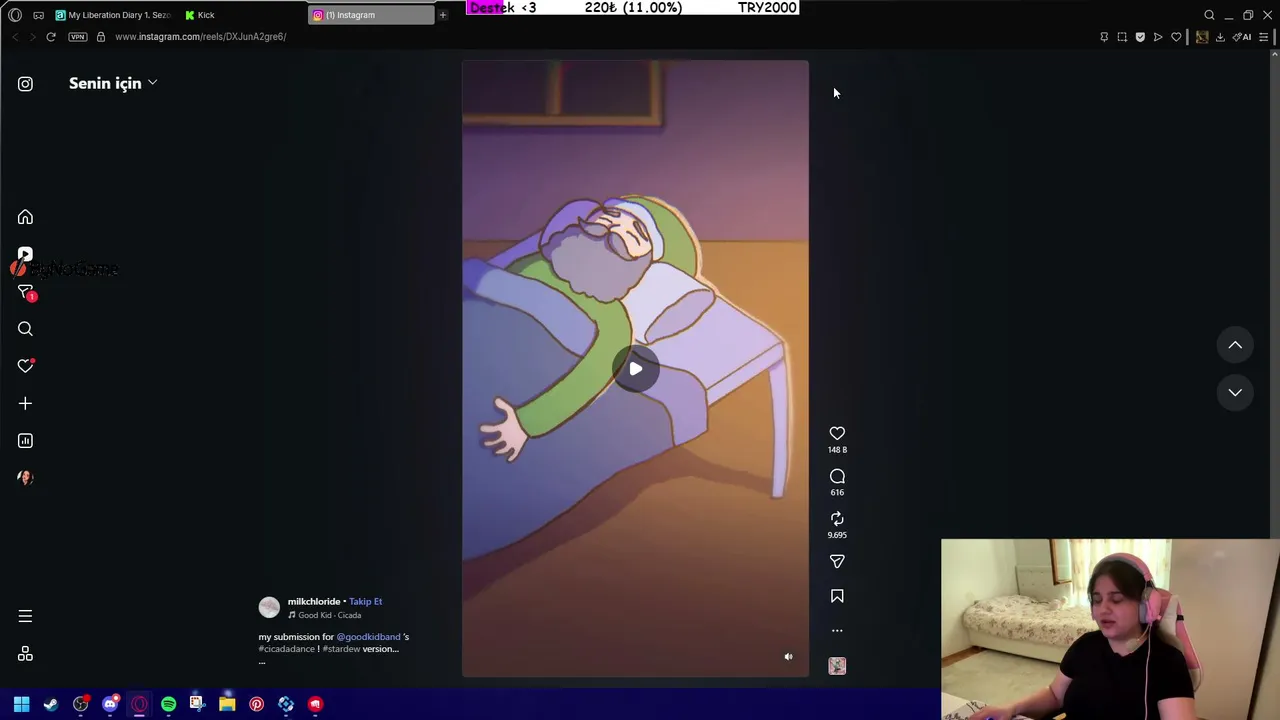Toggle the reel's sound
1280x720 pixels.
788,657
